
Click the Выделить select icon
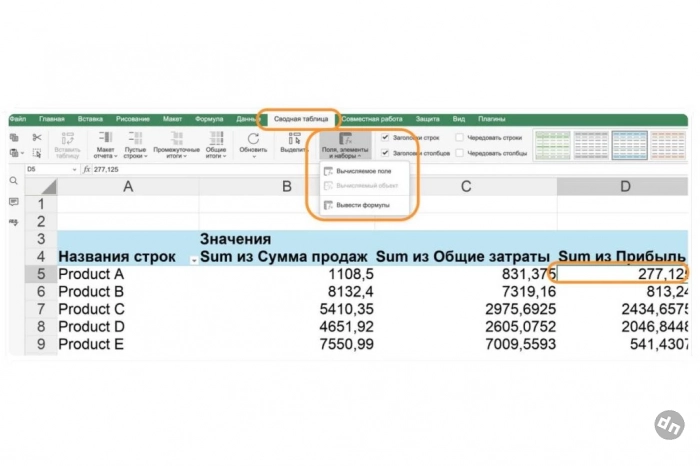(294, 143)
